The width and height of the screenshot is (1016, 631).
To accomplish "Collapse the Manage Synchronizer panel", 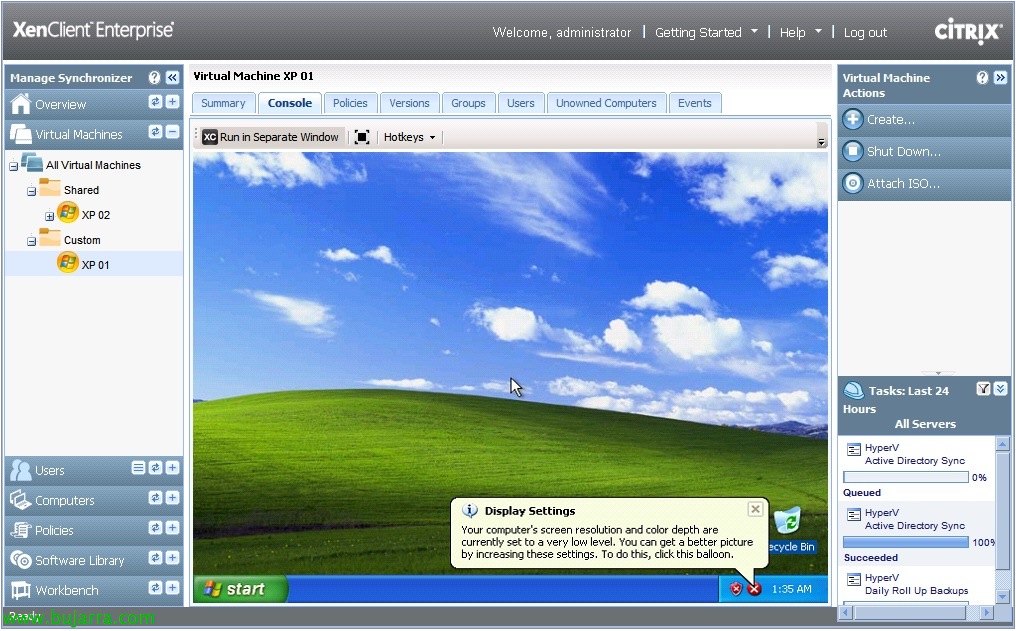I will click(172, 78).
